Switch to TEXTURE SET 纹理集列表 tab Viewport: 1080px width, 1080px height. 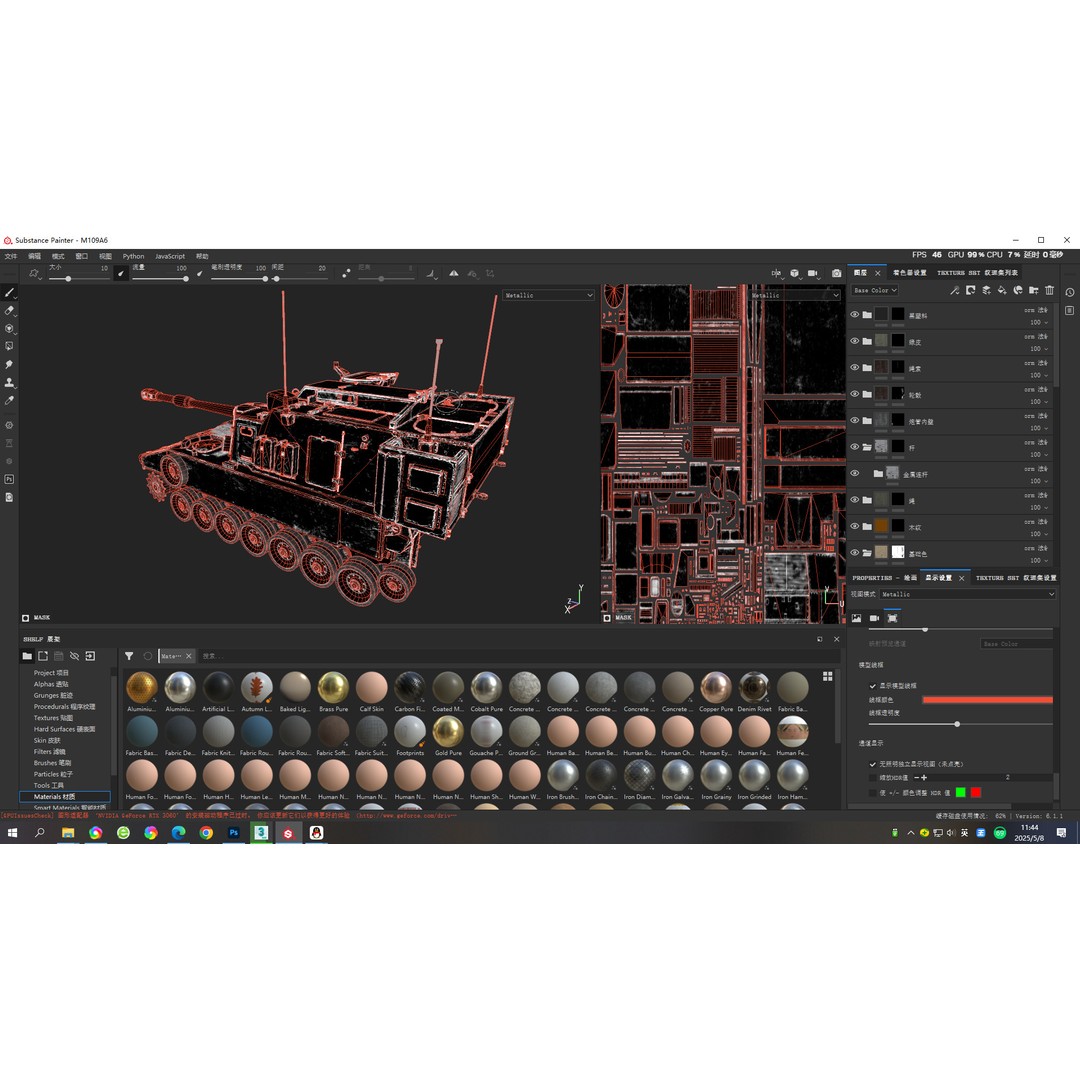(x=977, y=273)
